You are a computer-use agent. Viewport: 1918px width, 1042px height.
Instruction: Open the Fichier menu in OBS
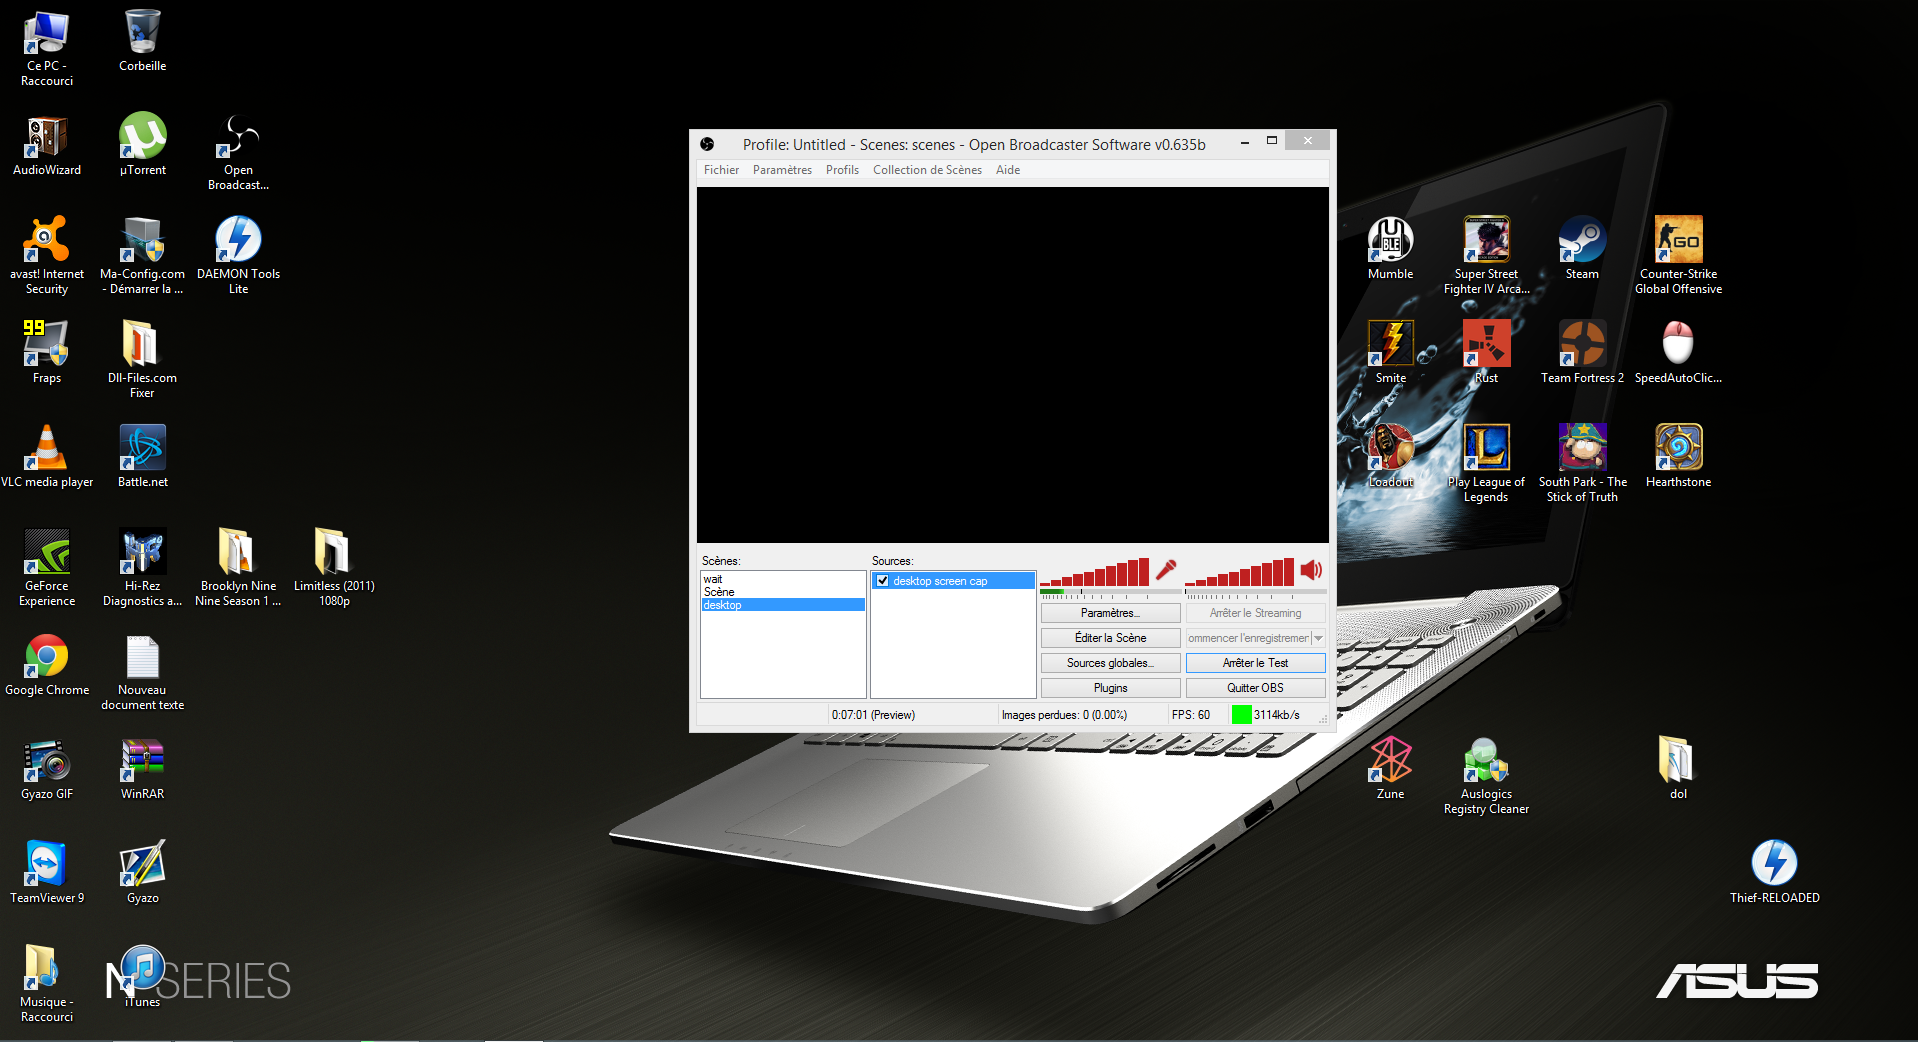point(721,170)
